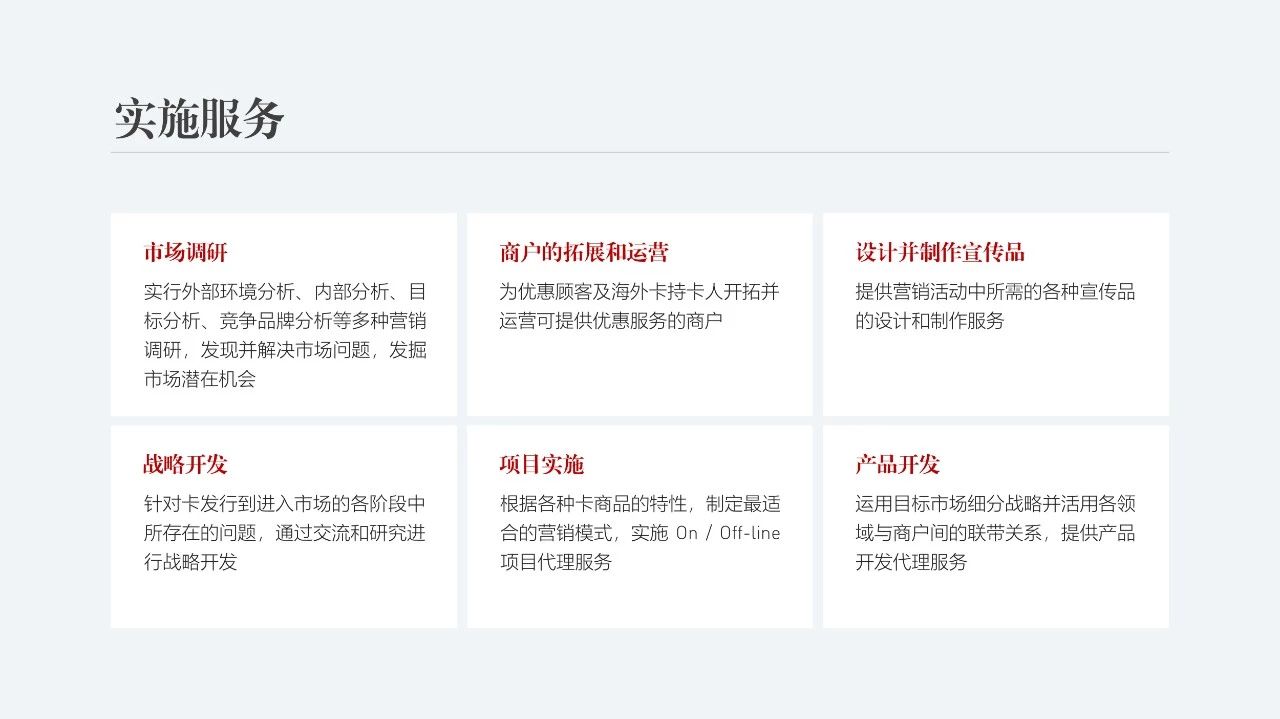Select the slide title 实施服务
1280x719 pixels.
[199, 119]
